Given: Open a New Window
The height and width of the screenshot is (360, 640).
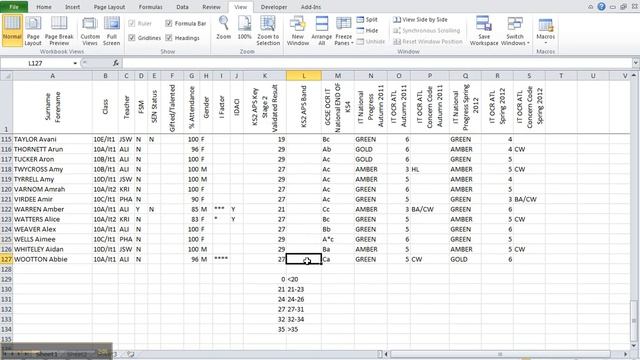Looking at the screenshot, I should (298, 30).
